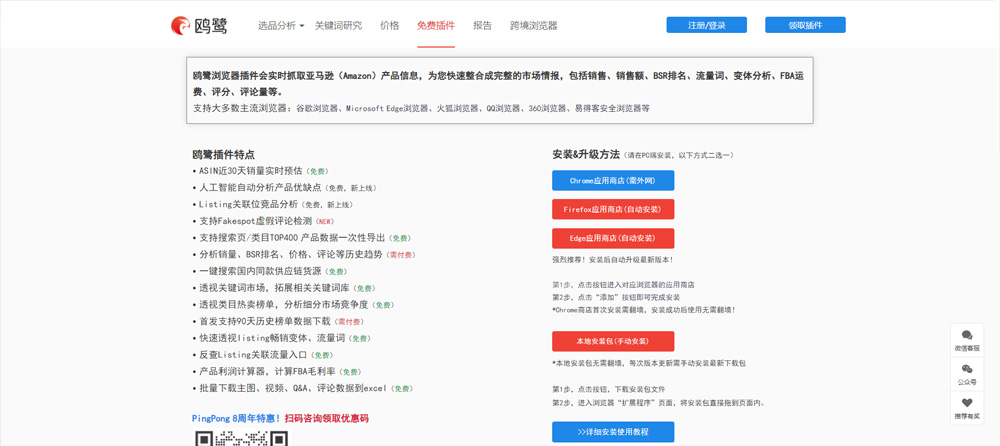Click text 分析销量、BSR排名、价格、评论等历史趋势

[x=290, y=254]
